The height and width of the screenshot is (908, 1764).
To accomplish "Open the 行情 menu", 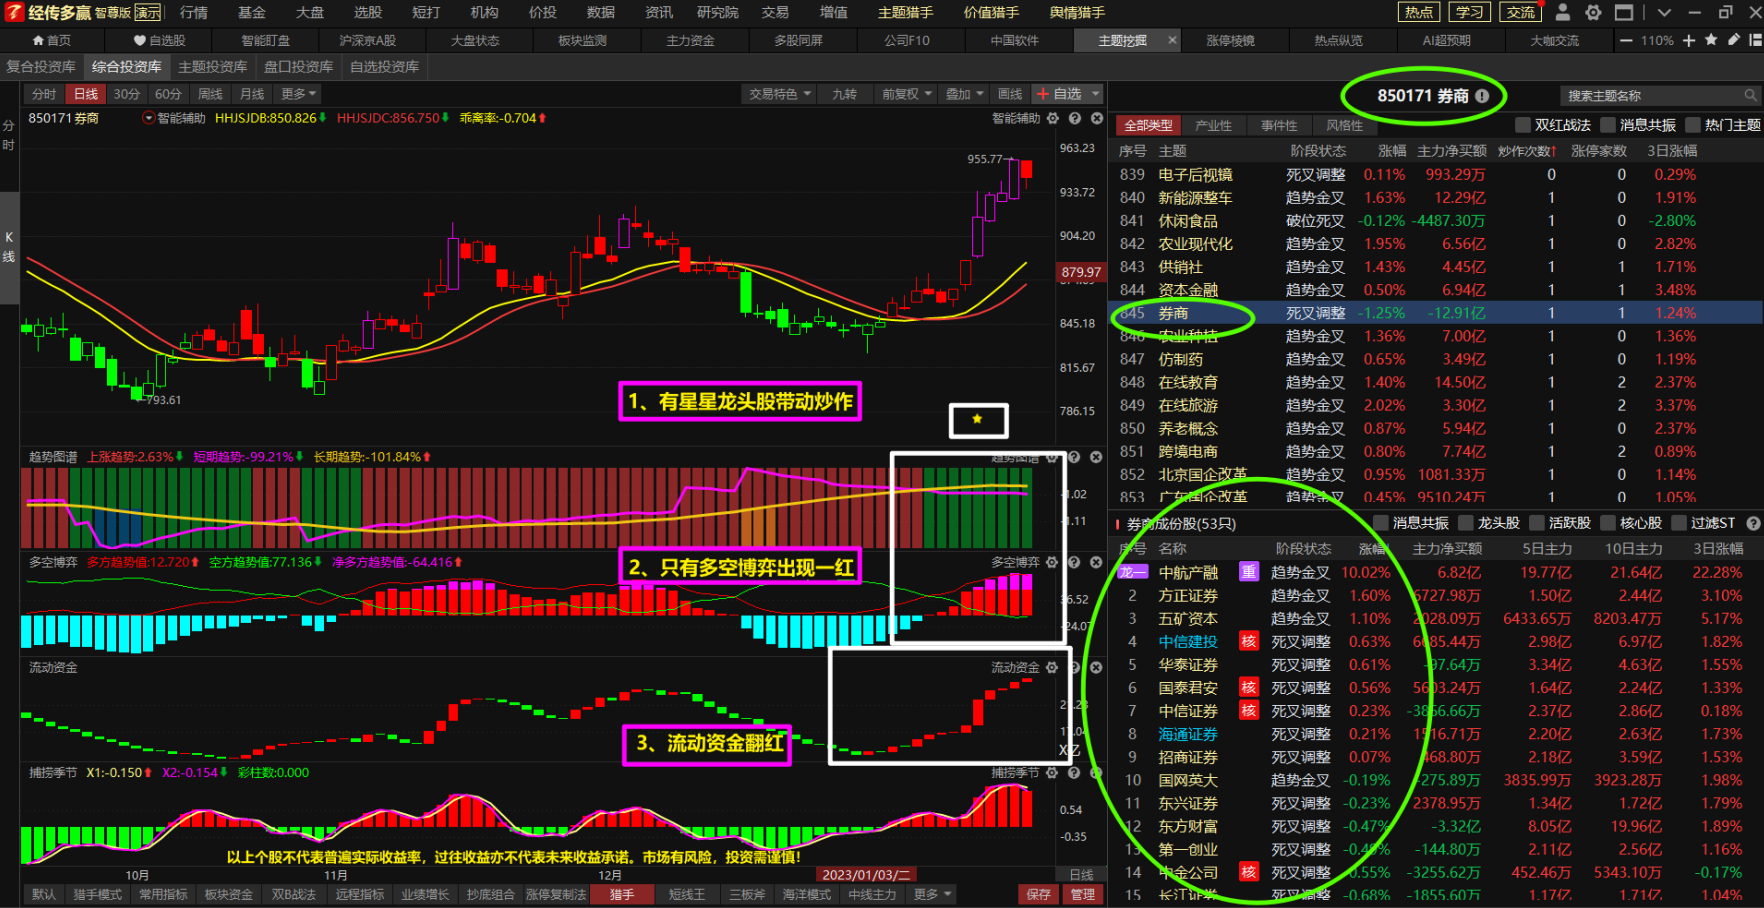I will (x=194, y=12).
